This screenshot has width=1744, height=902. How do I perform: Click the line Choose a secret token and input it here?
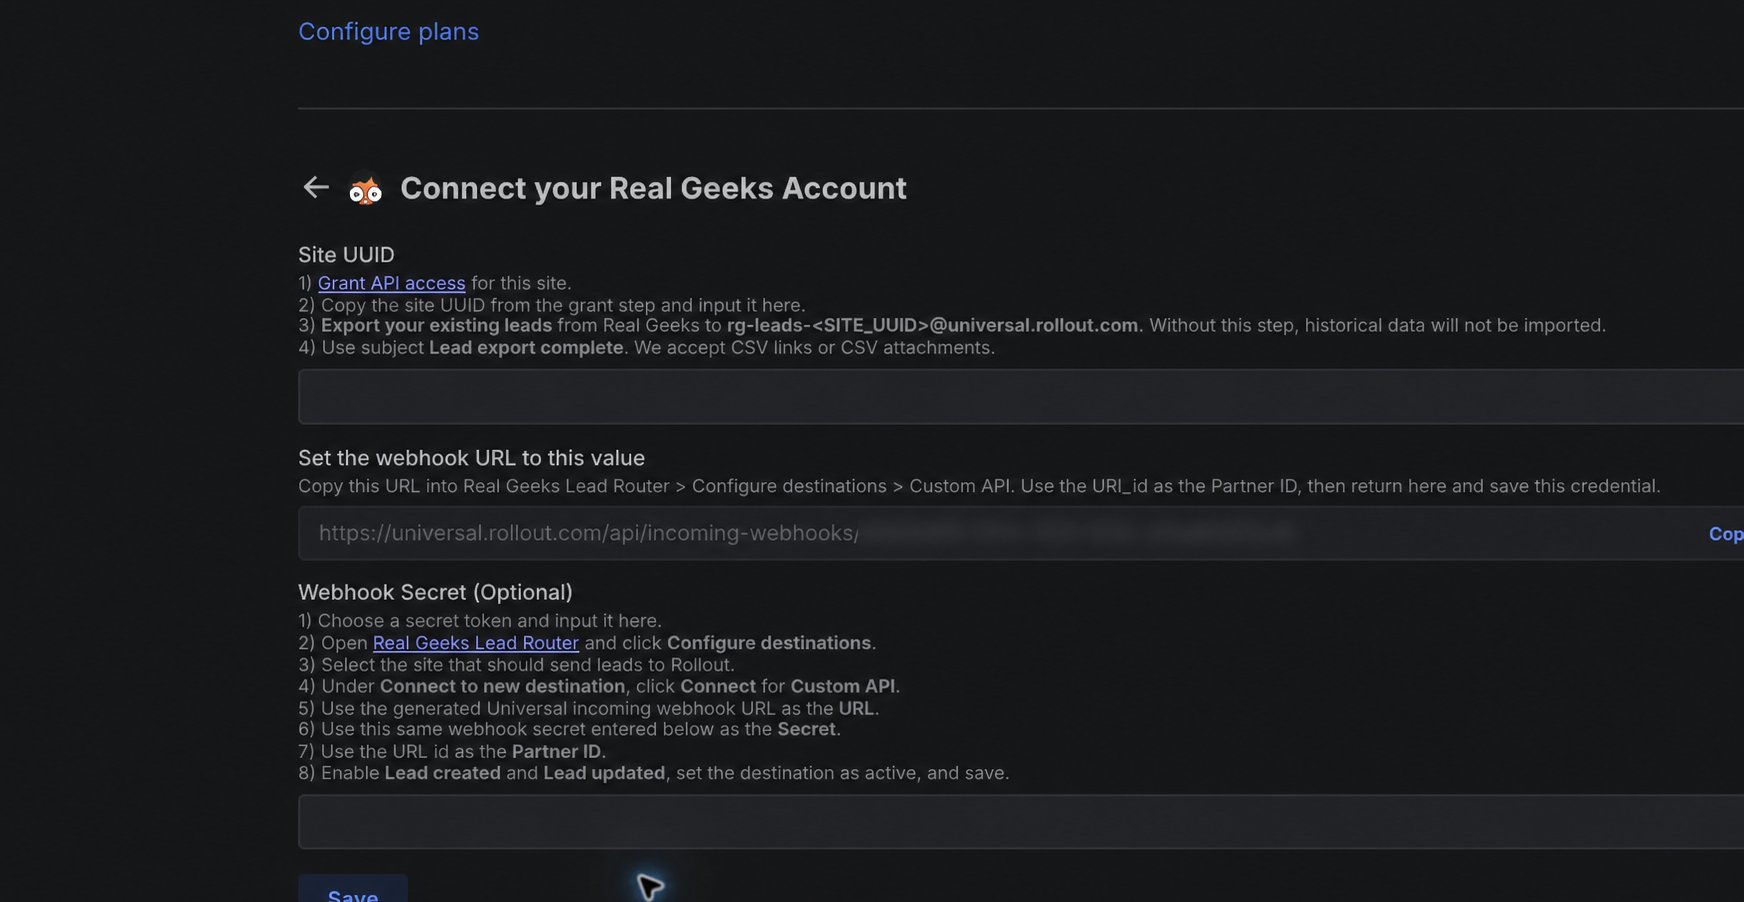pos(480,621)
